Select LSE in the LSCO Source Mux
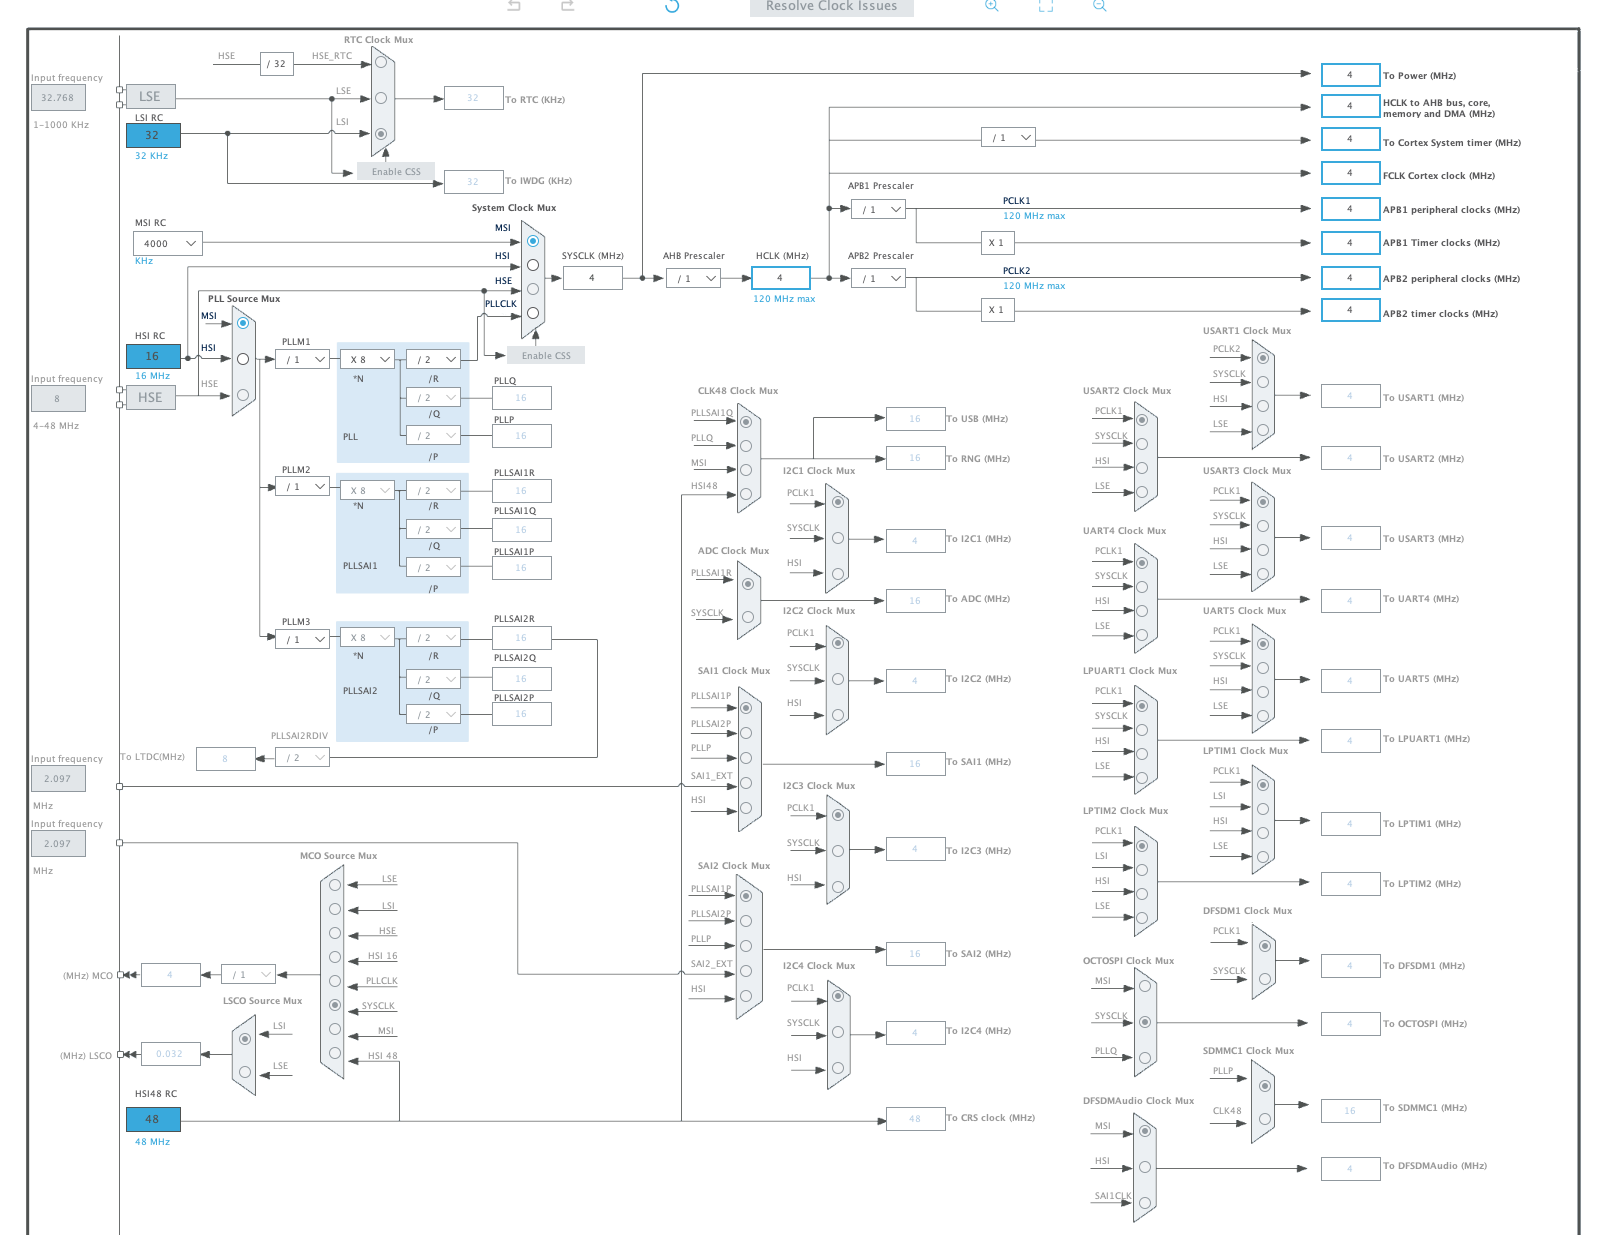This screenshot has width=1604, height=1240. [245, 1073]
